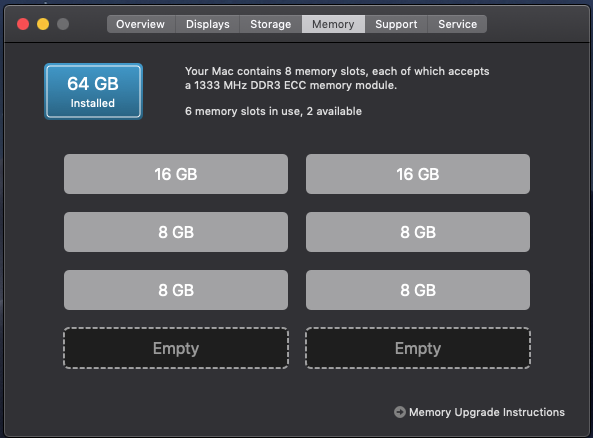593x438 pixels.
Task: Switch to the Overview tab
Action: [140, 24]
